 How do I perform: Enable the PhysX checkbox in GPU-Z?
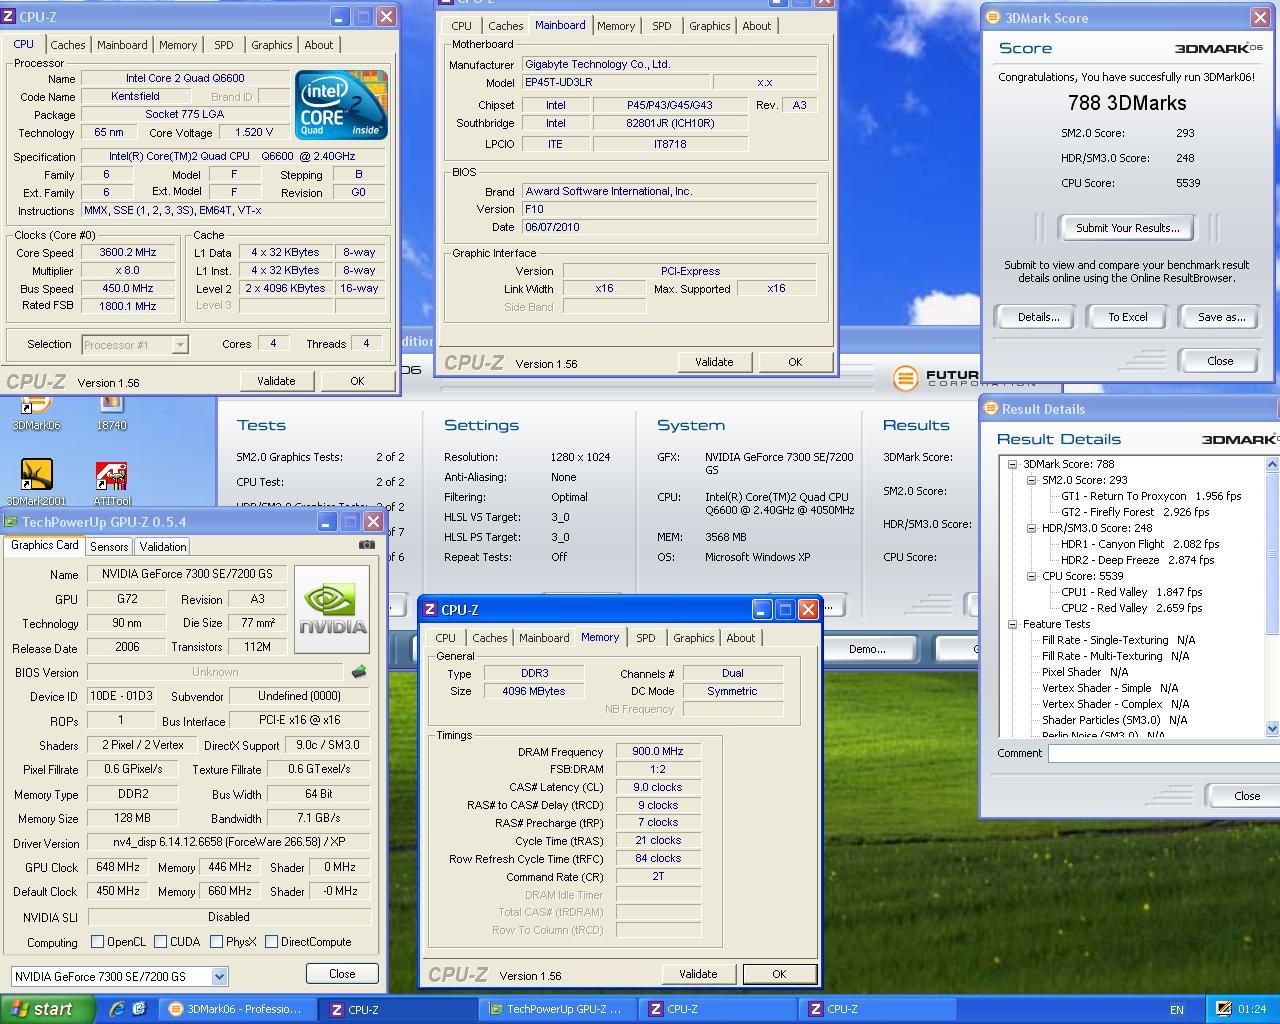click(216, 941)
